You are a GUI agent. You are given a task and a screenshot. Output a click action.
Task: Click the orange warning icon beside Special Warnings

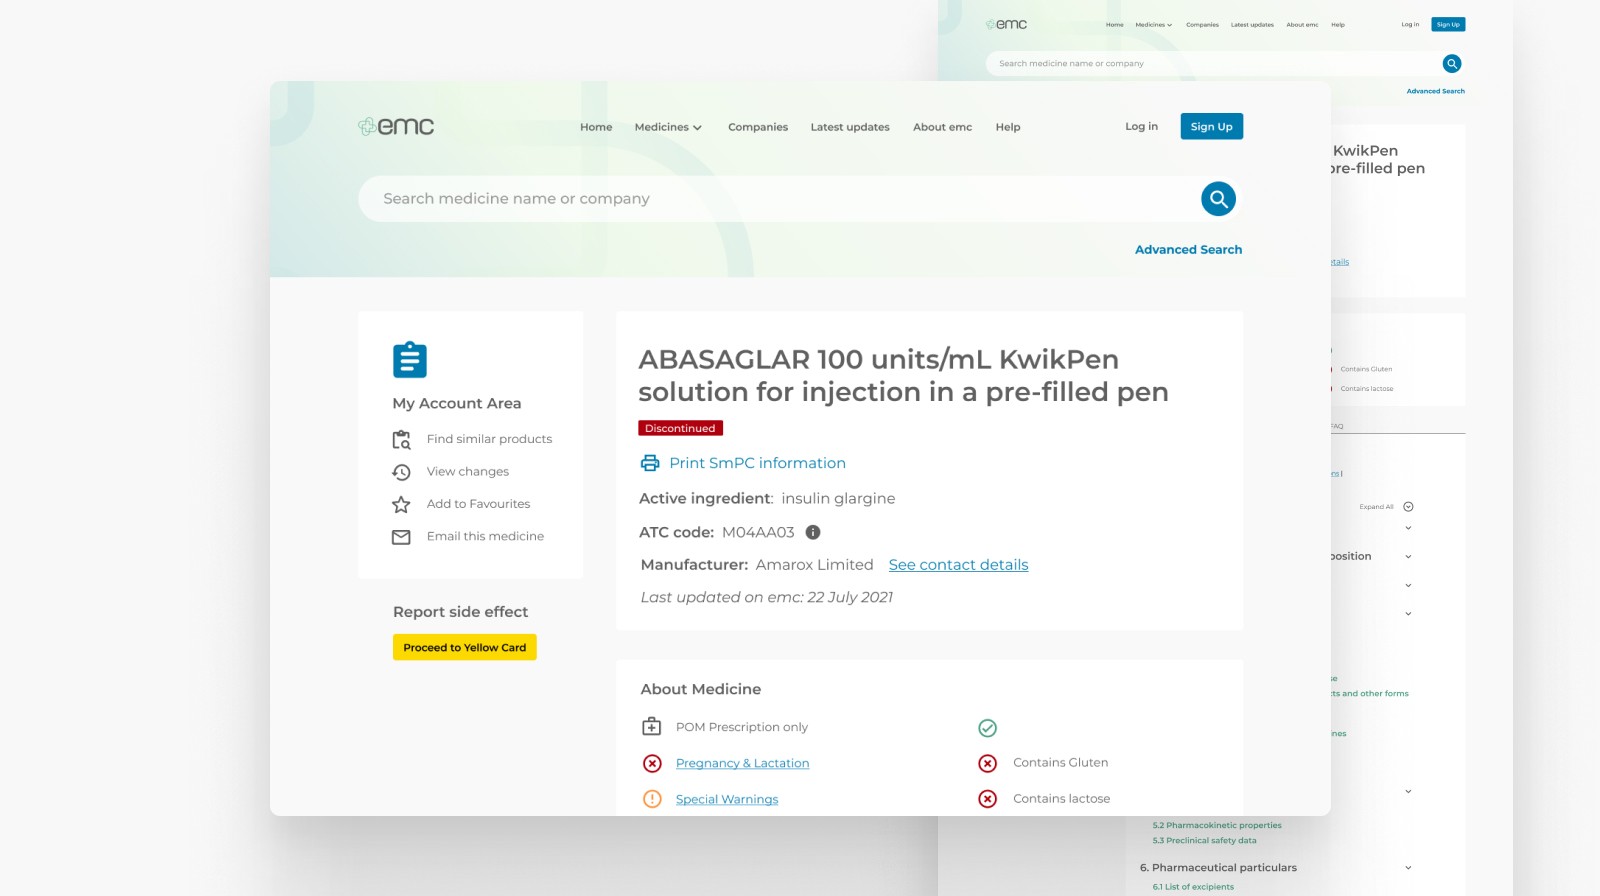[x=652, y=799]
